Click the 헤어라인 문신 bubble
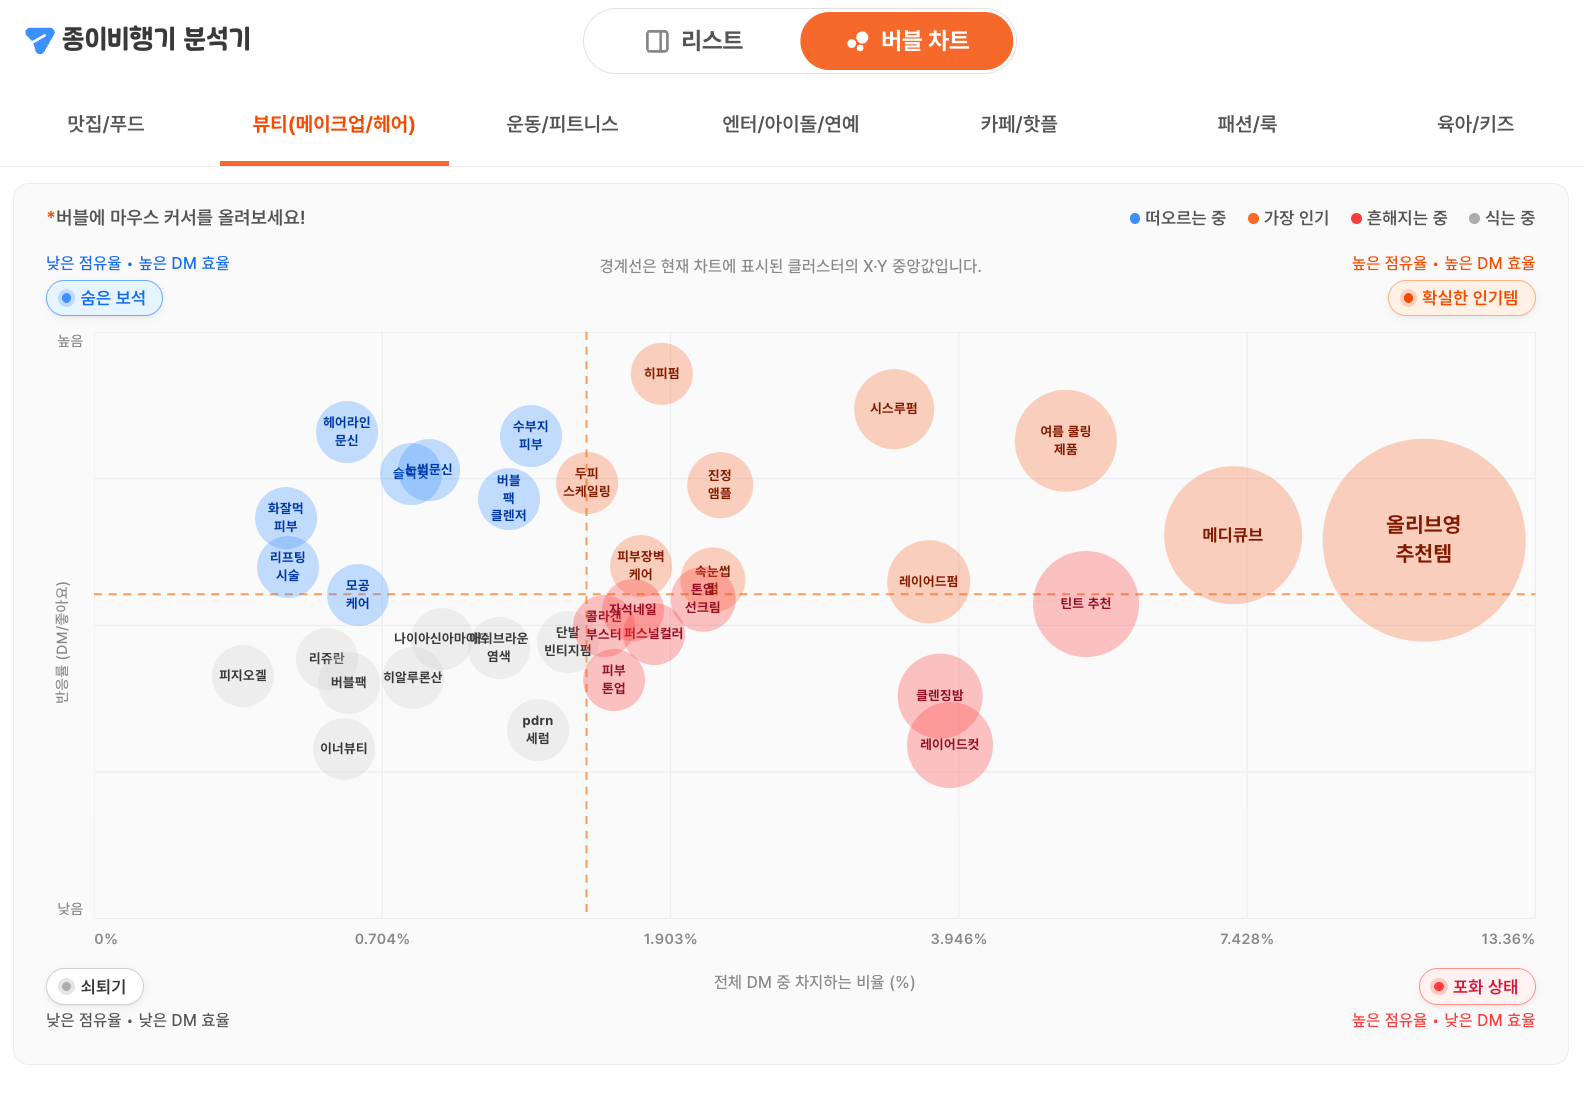The image size is (1584, 1108). 347,432
